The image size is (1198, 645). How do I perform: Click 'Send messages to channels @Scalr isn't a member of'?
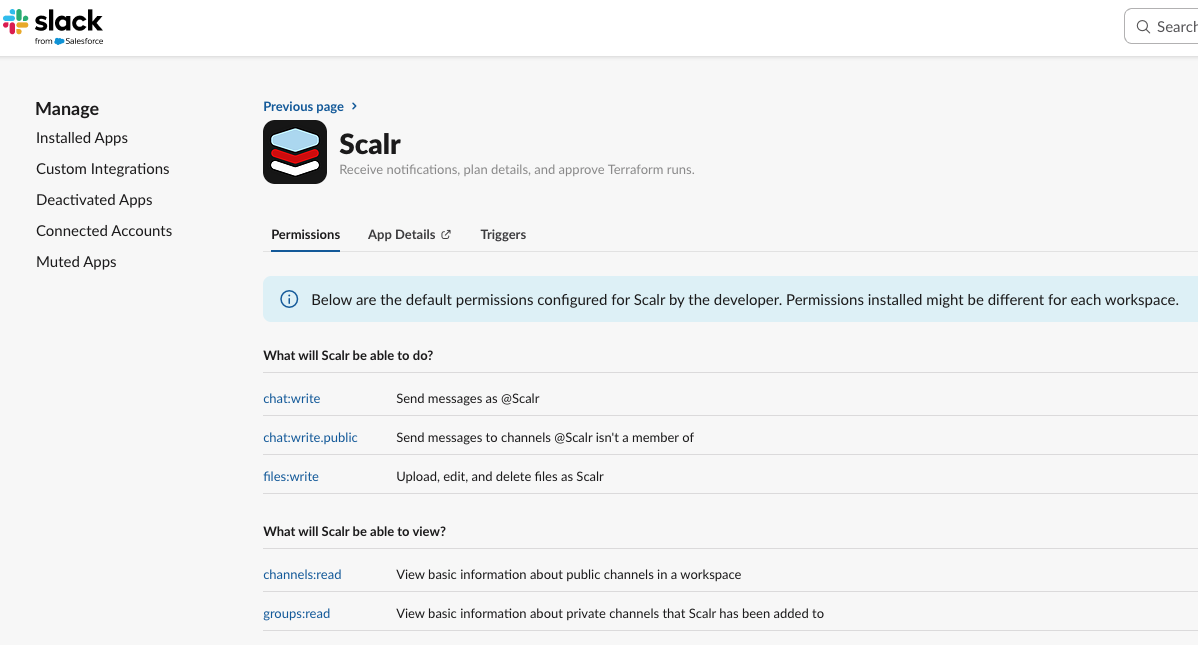coord(545,437)
